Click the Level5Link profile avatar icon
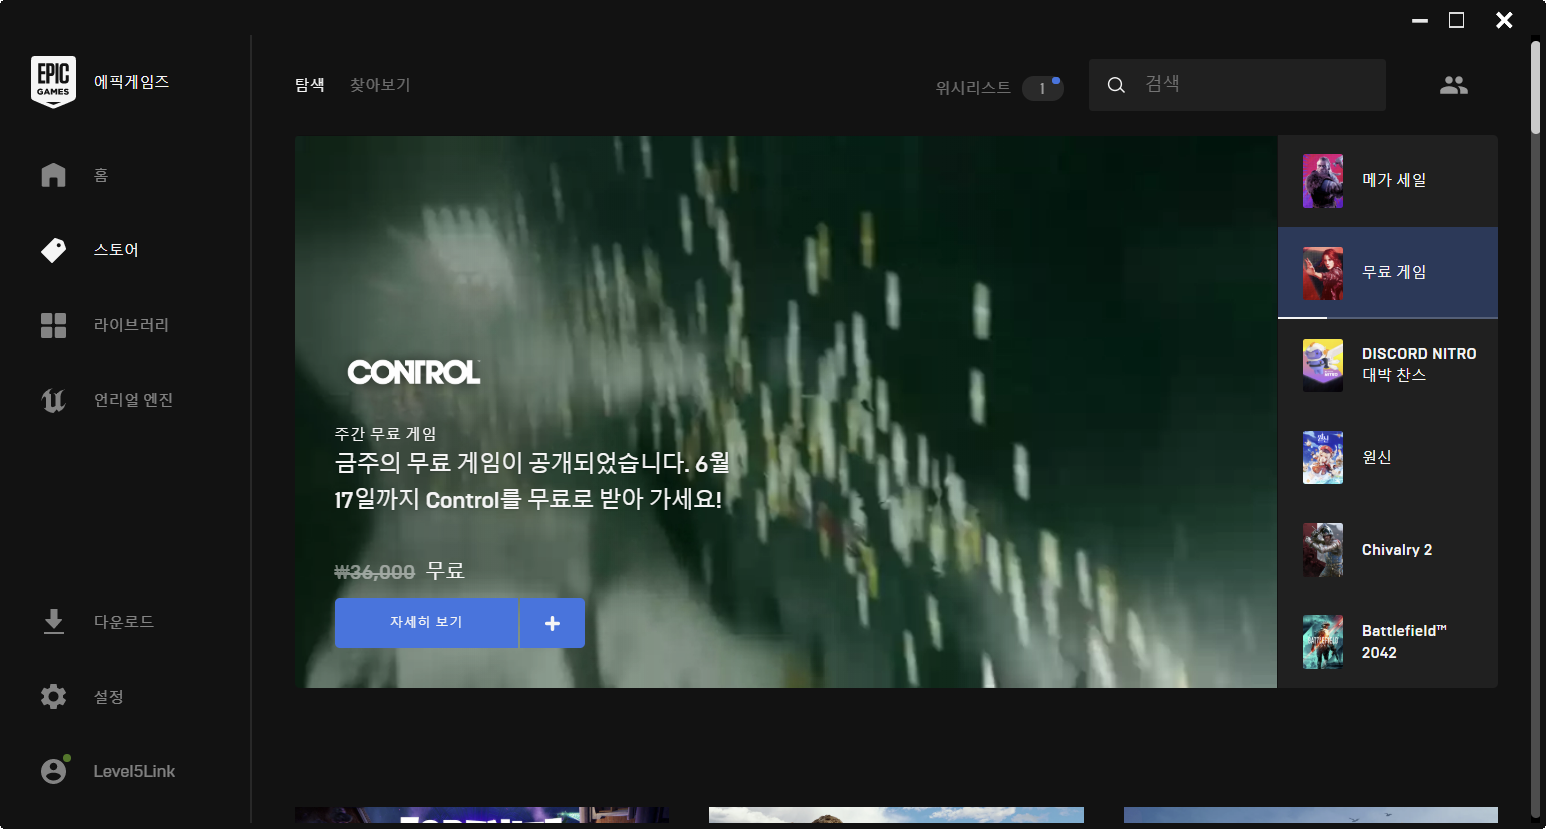Image resolution: width=1546 pixels, height=829 pixels. click(53, 771)
